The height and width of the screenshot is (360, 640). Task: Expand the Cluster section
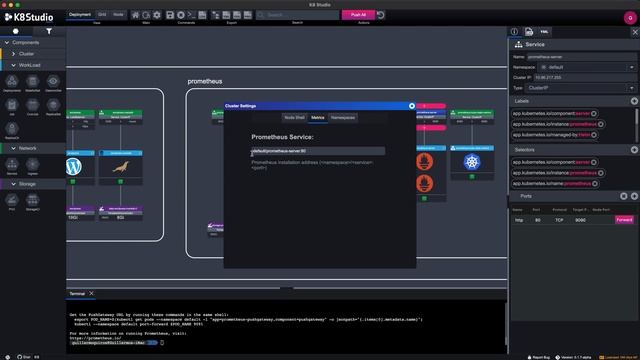[x=13, y=54]
